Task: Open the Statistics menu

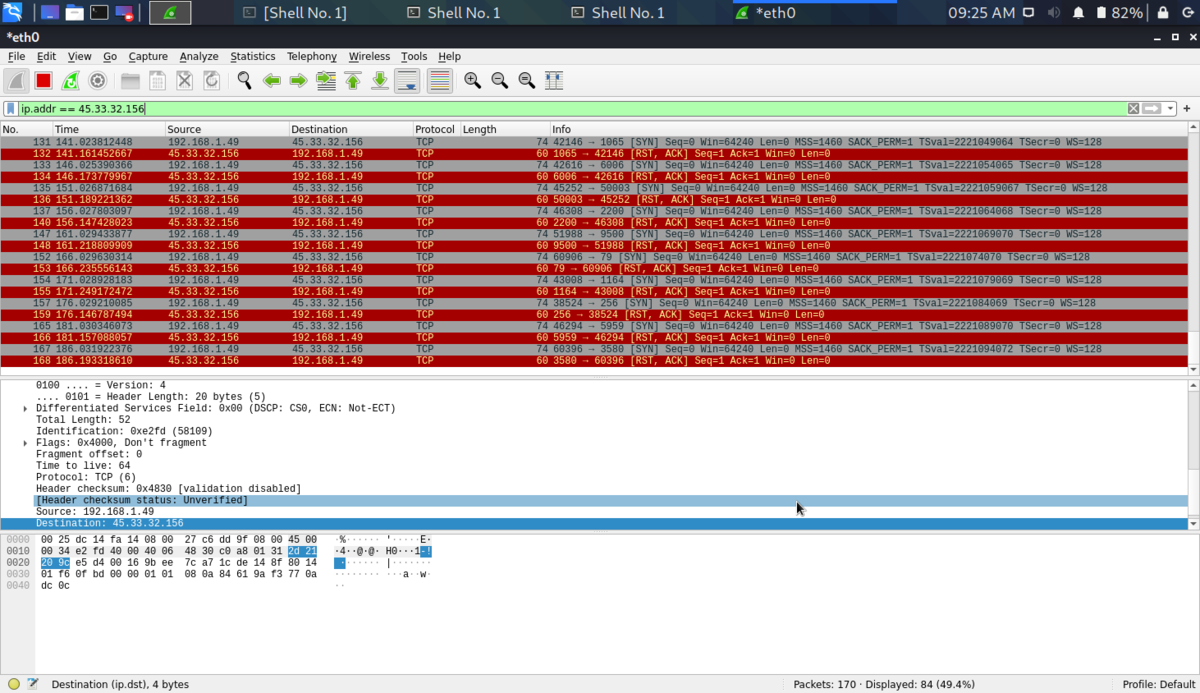Action: 252,56
